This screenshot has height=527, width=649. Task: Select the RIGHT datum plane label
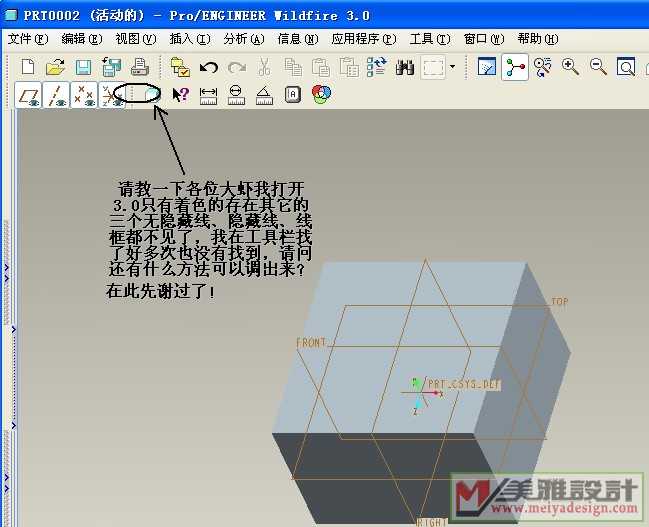(x=433, y=522)
